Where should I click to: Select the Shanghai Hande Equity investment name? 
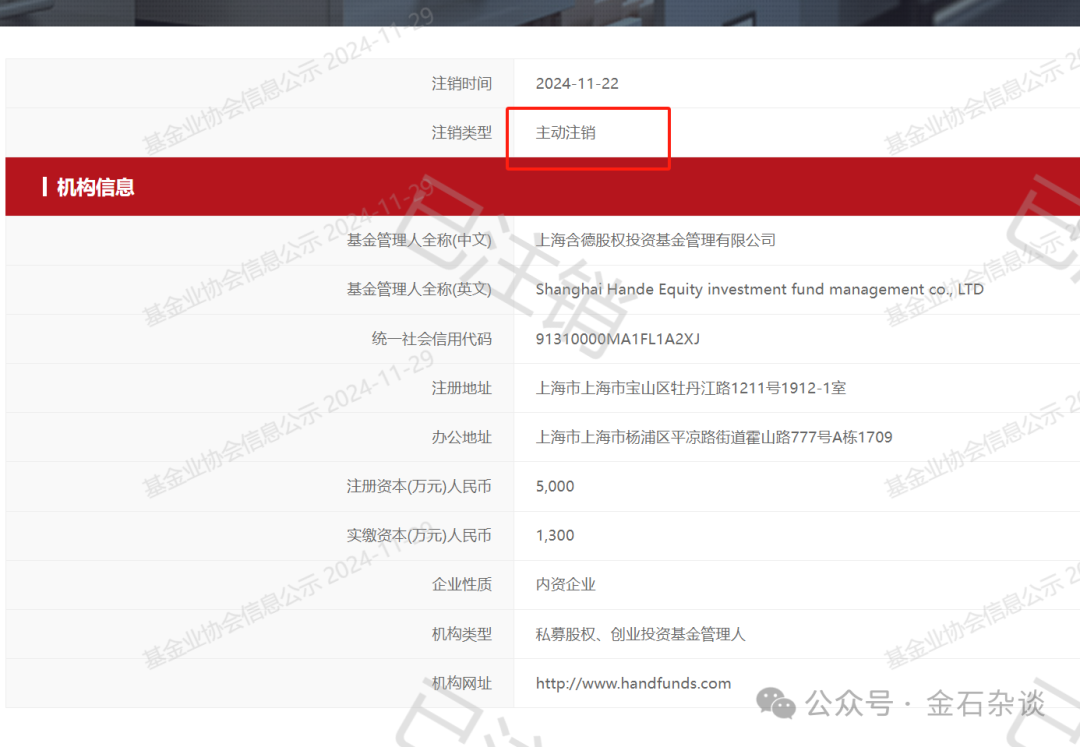tap(760, 289)
